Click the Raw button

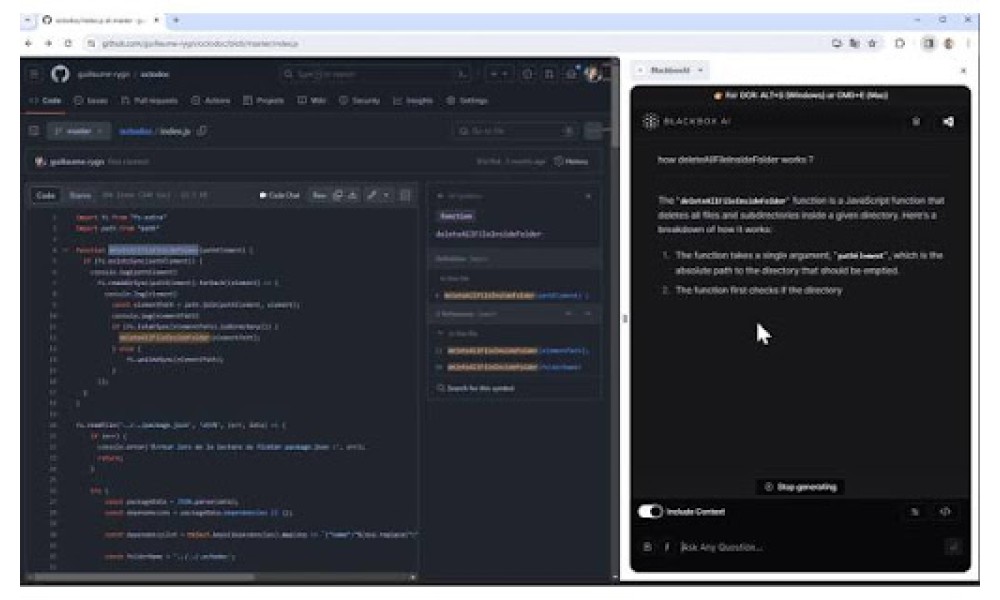tap(319, 195)
